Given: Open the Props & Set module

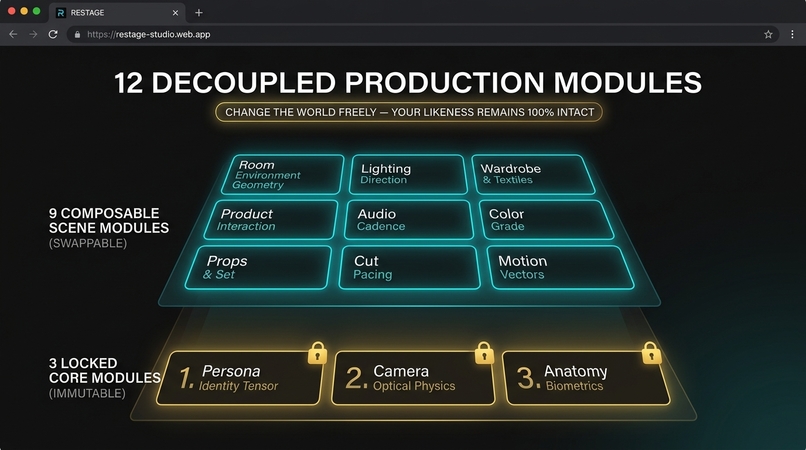Looking at the screenshot, I should point(259,267).
